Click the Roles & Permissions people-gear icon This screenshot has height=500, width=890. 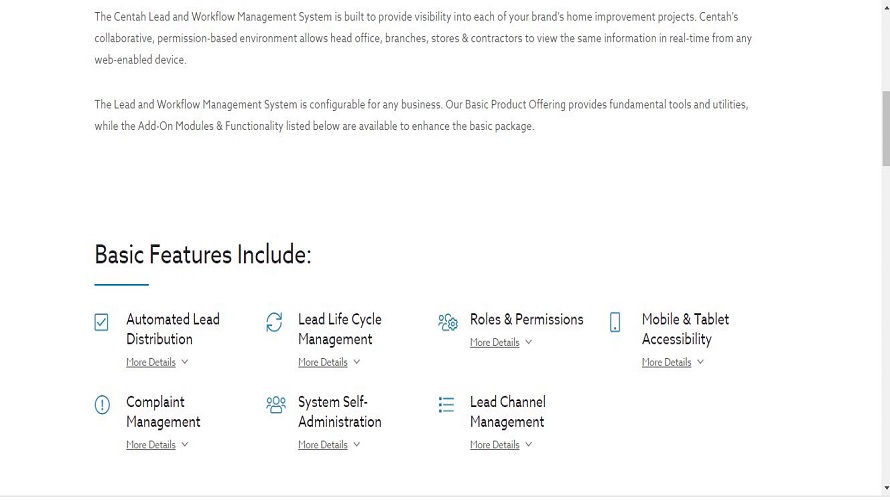(x=447, y=322)
